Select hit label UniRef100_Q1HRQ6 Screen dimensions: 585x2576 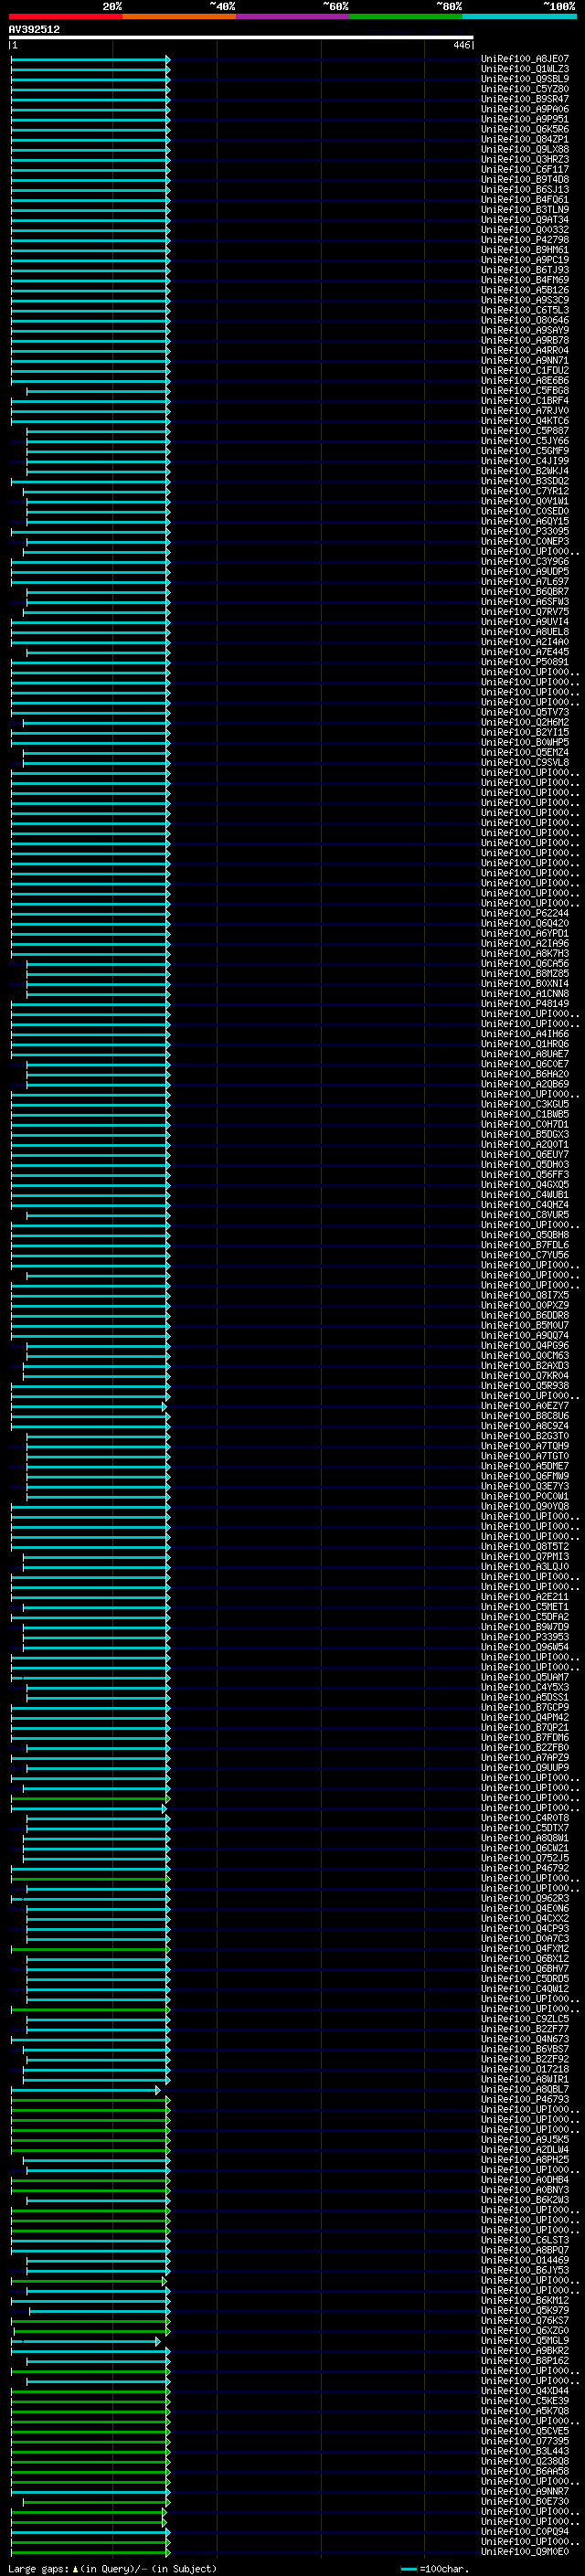point(525,1044)
